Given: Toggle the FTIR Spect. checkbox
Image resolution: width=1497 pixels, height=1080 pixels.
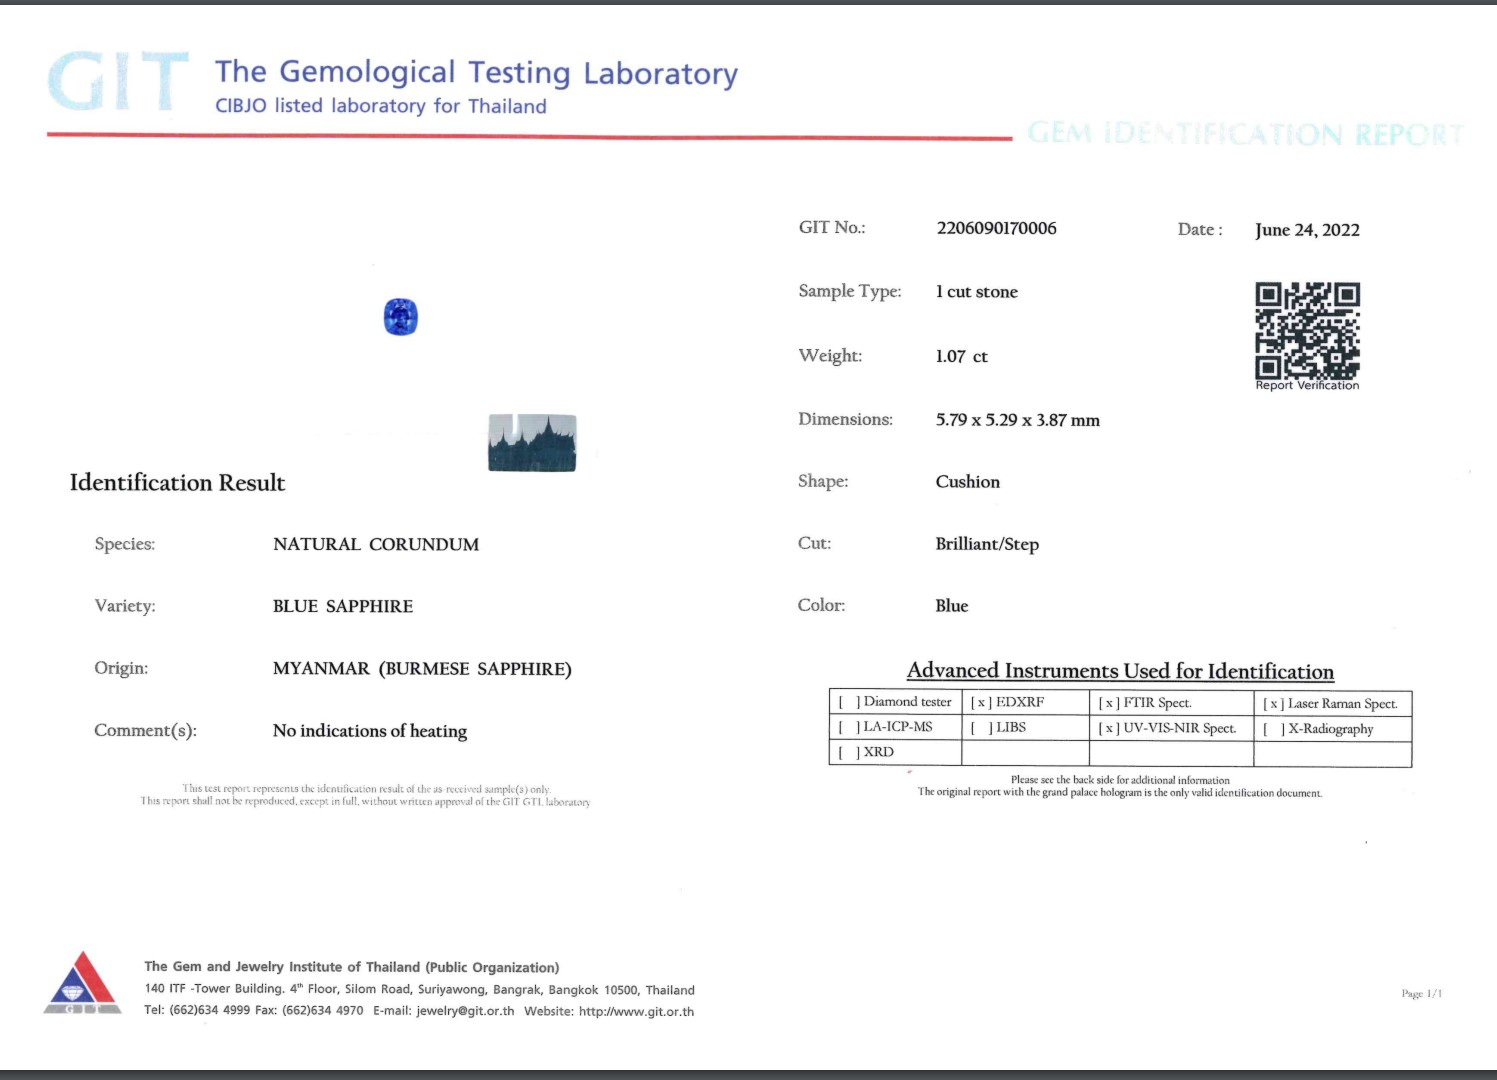Looking at the screenshot, I should (1108, 703).
